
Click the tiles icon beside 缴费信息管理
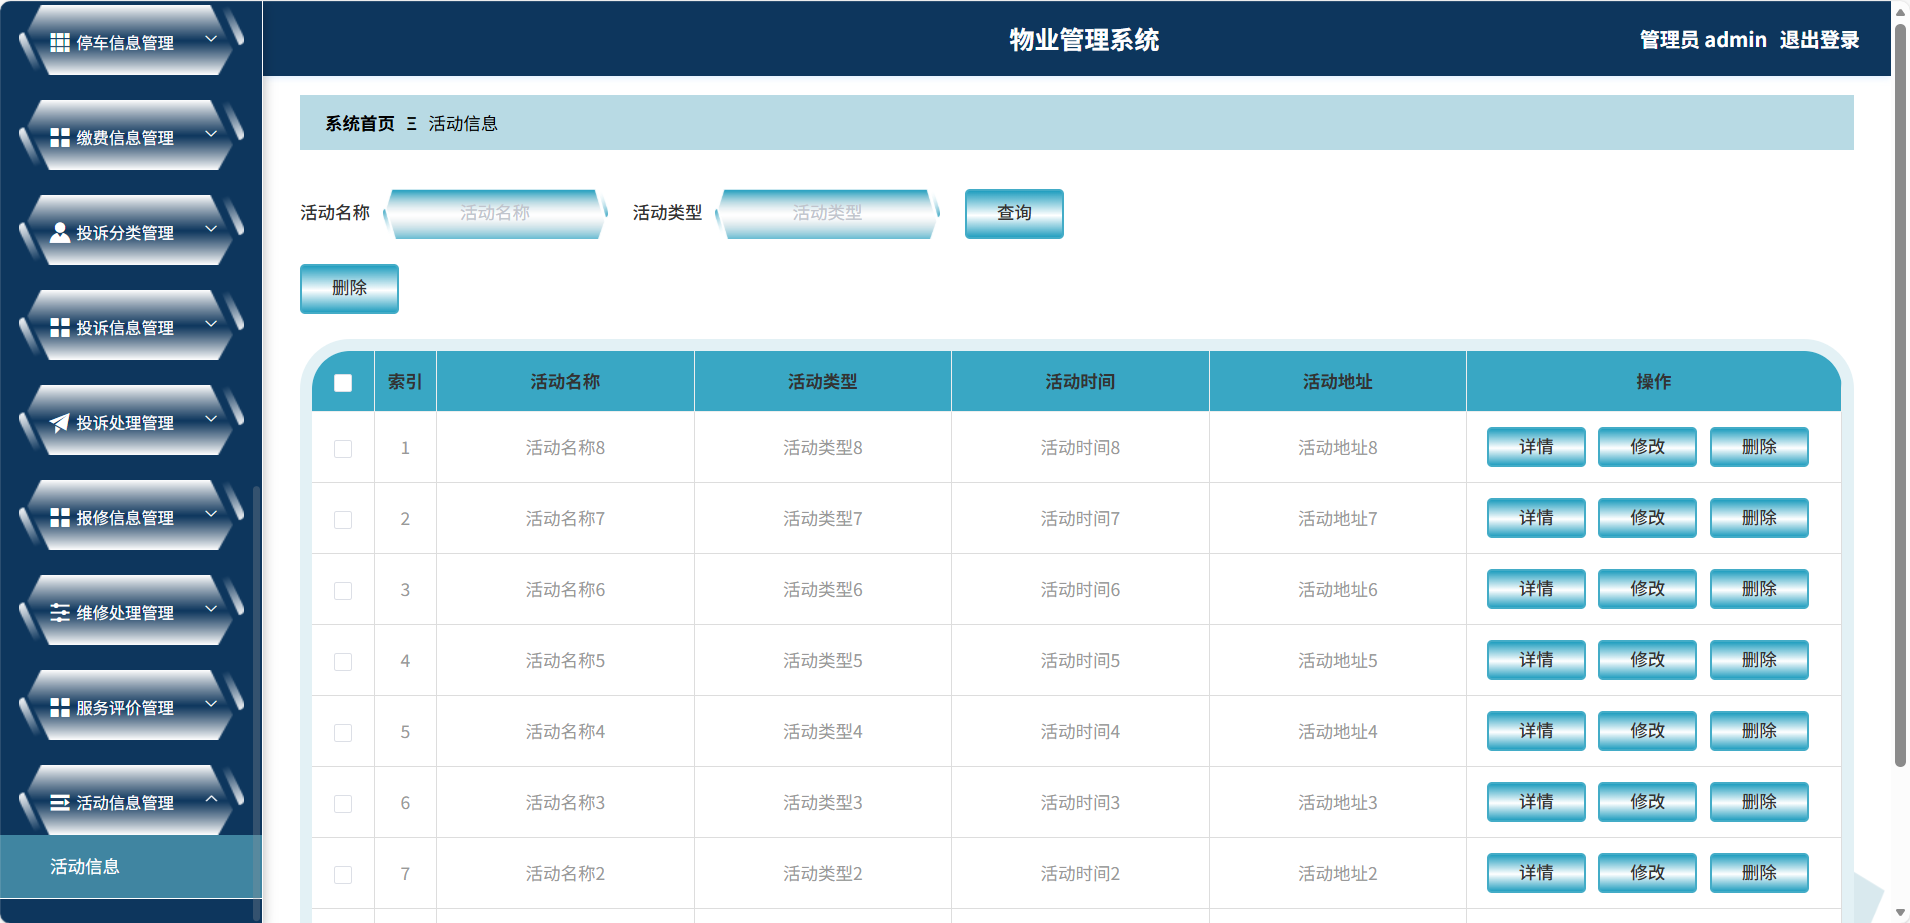pyautogui.click(x=60, y=137)
